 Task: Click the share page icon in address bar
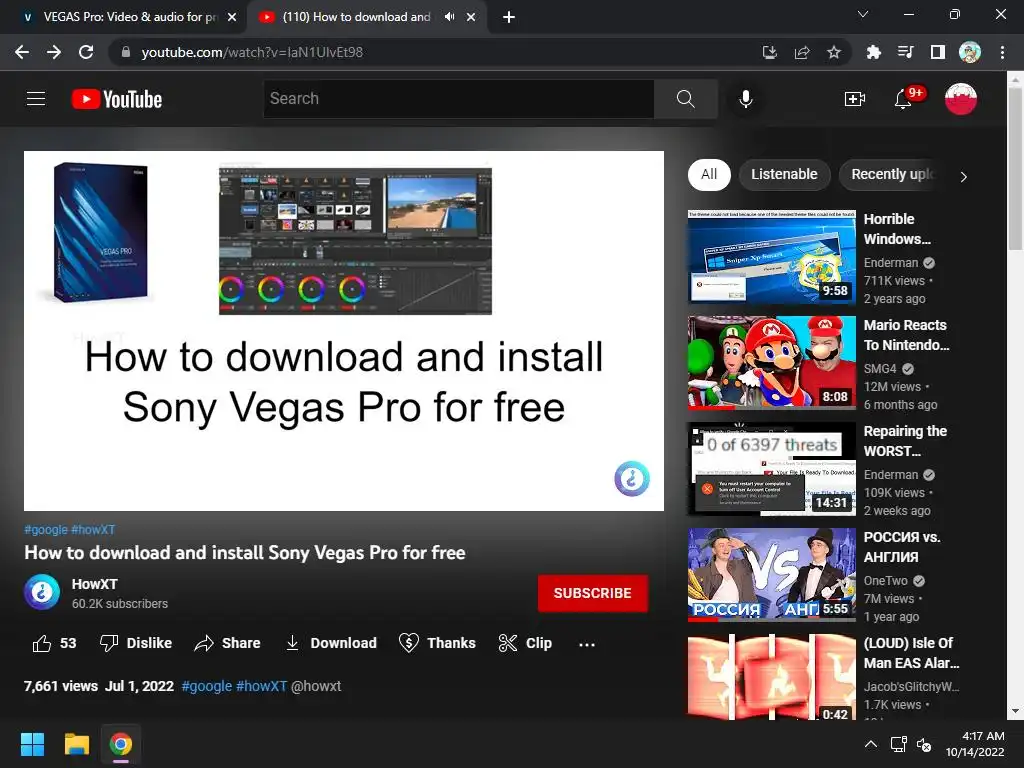tap(801, 52)
